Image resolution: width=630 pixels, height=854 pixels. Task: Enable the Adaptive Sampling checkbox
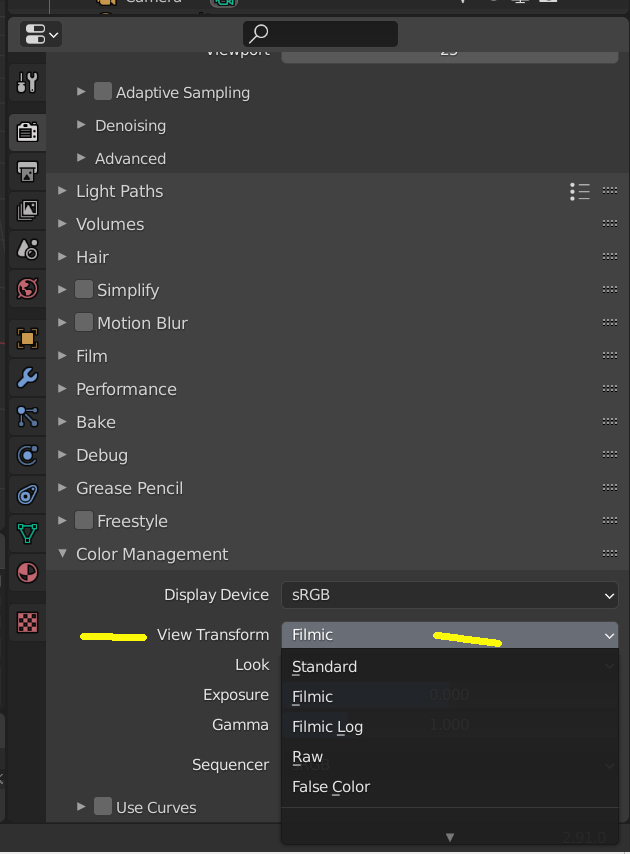(103, 92)
